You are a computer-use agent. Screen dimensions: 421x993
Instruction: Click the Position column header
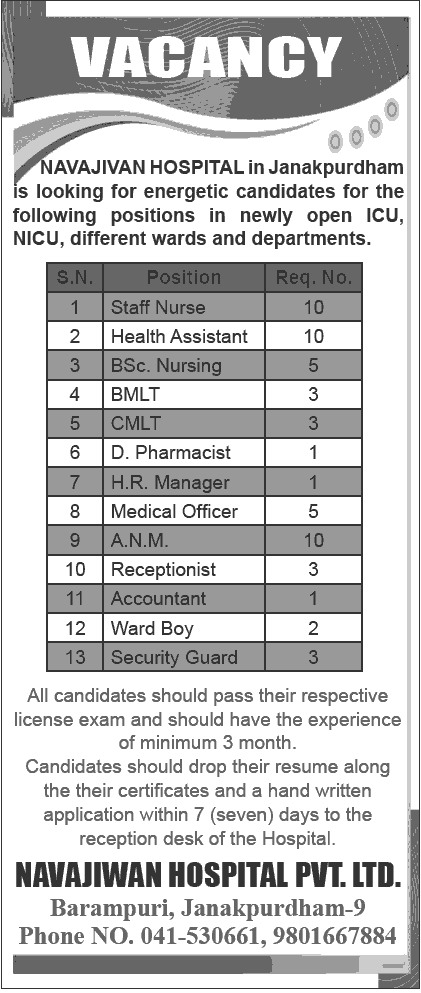click(x=184, y=277)
